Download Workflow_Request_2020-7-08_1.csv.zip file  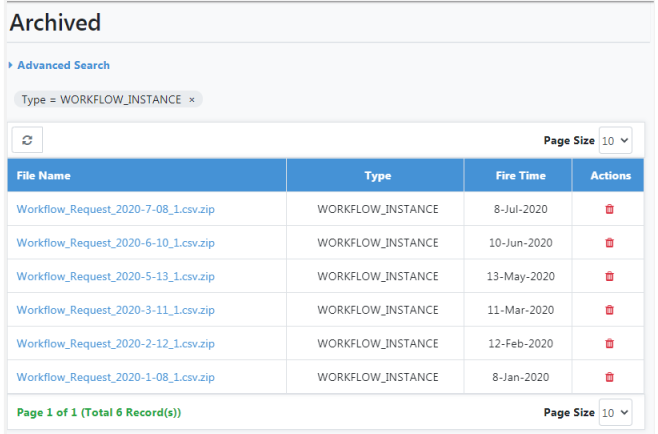[x=116, y=209]
